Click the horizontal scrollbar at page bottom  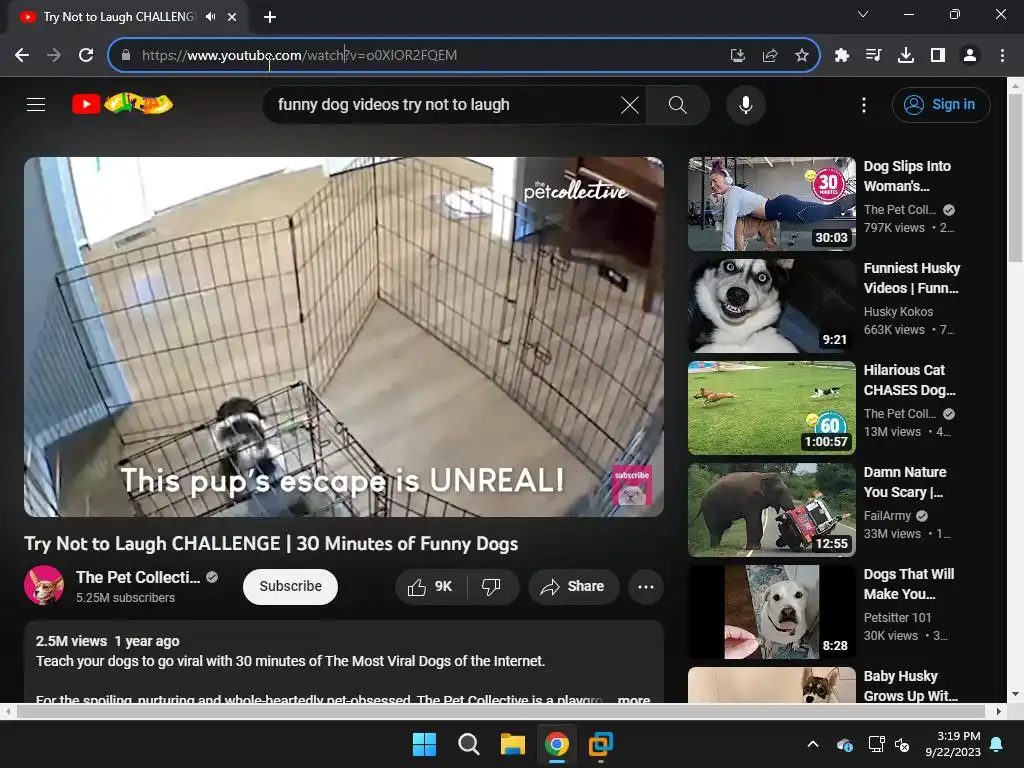point(503,711)
